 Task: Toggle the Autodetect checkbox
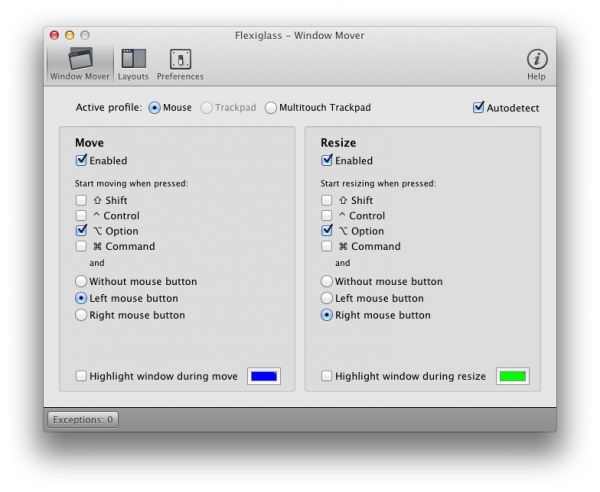coord(478,108)
